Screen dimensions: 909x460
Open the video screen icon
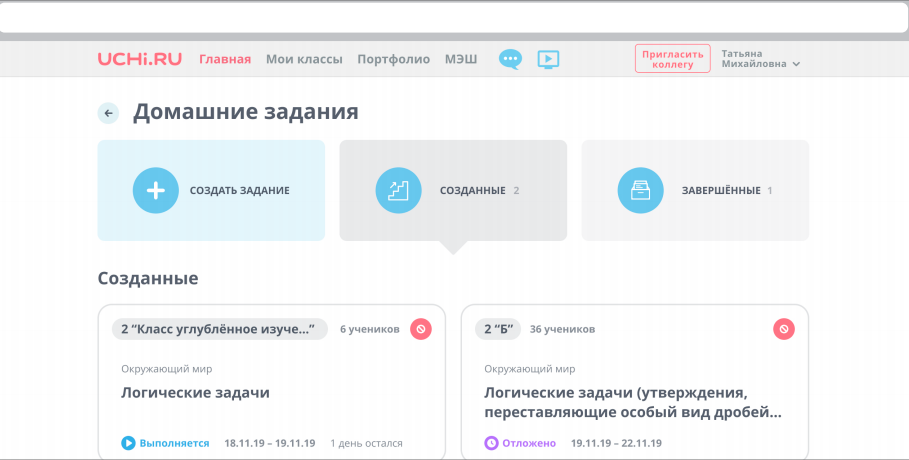[547, 59]
